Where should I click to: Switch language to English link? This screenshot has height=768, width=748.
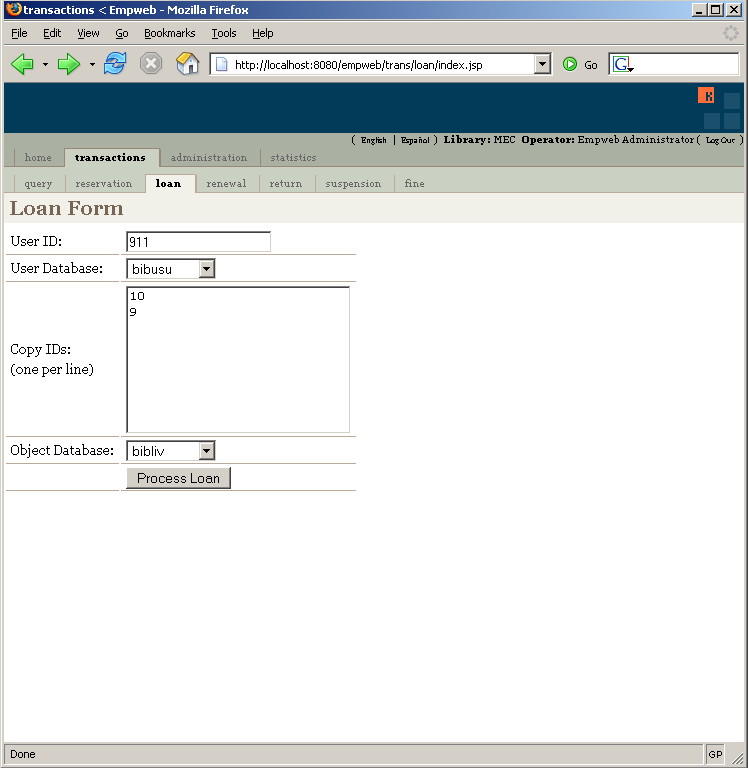click(x=373, y=140)
